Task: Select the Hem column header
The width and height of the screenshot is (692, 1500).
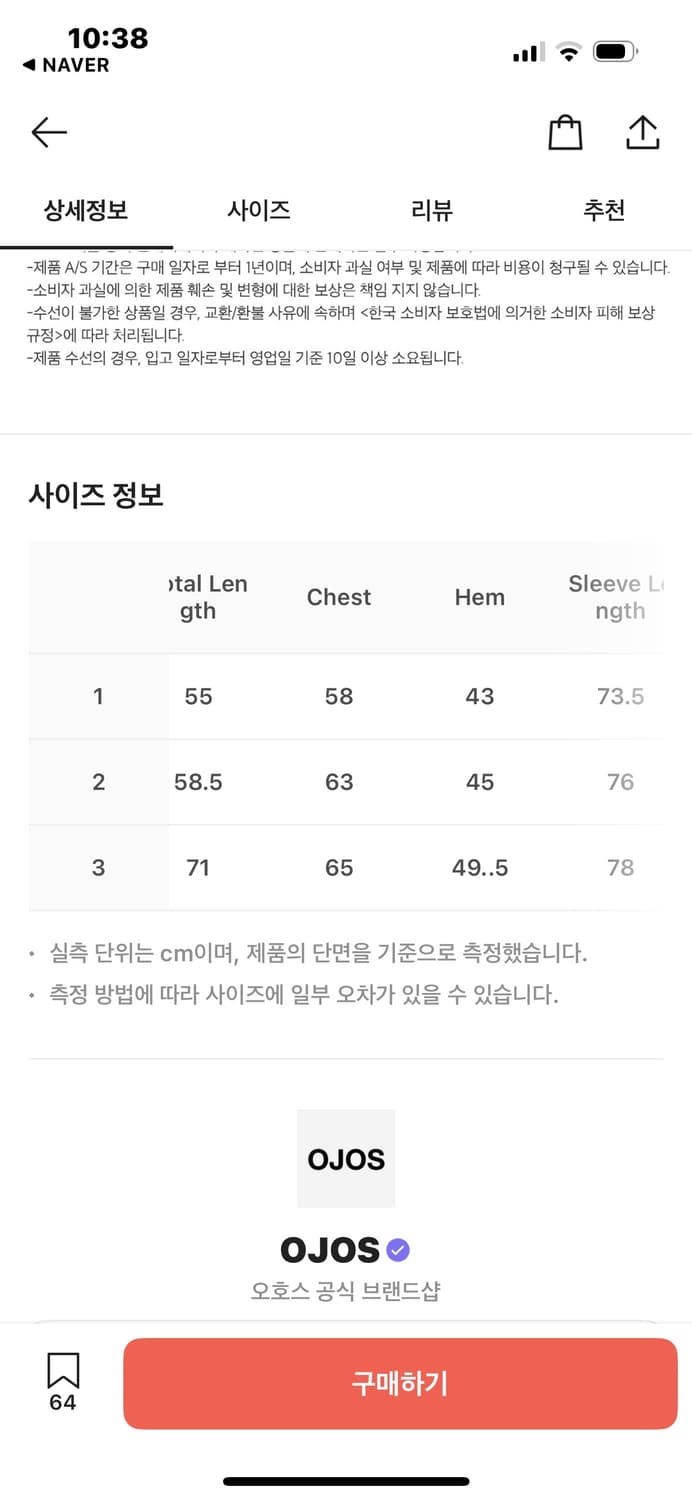Action: pyautogui.click(x=480, y=597)
